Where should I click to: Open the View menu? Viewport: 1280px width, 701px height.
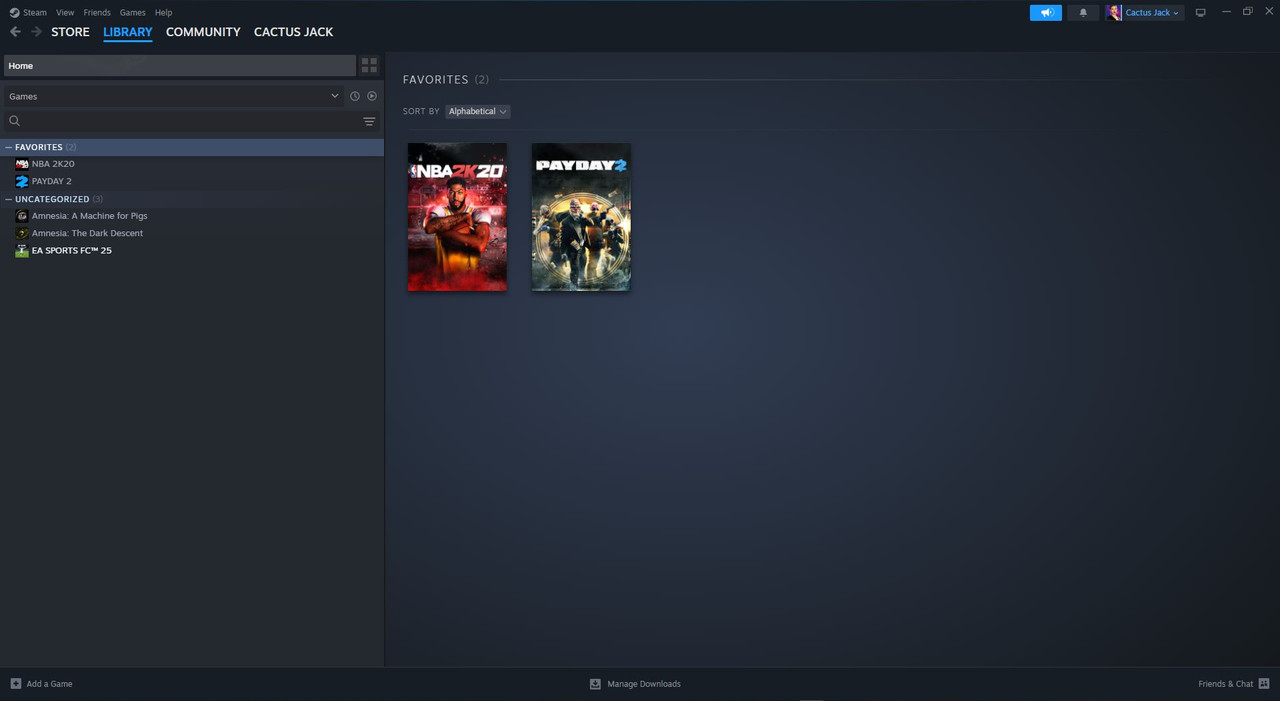coord(65,13)
